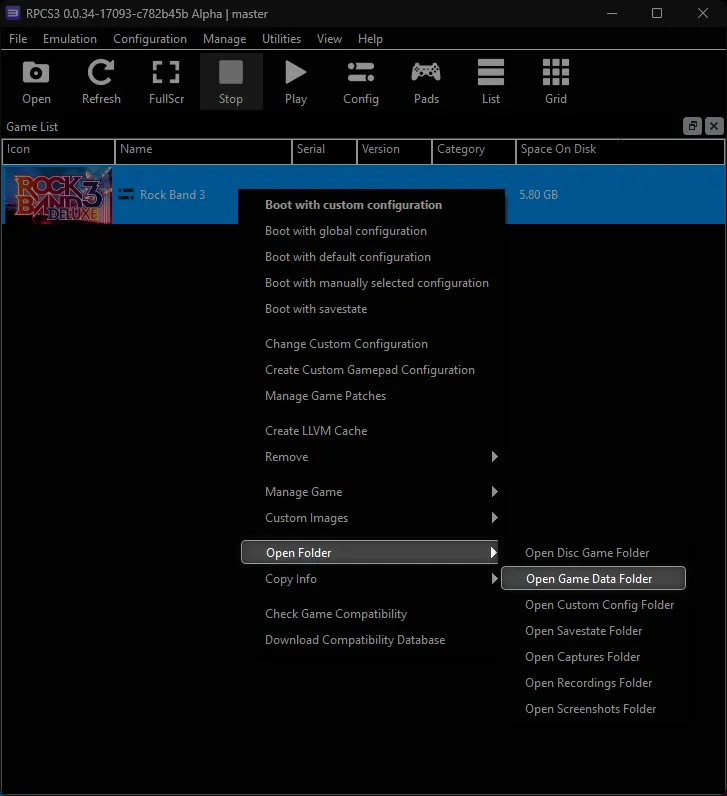Click the custom config icon beside Rock Band 3

point(126,194)
